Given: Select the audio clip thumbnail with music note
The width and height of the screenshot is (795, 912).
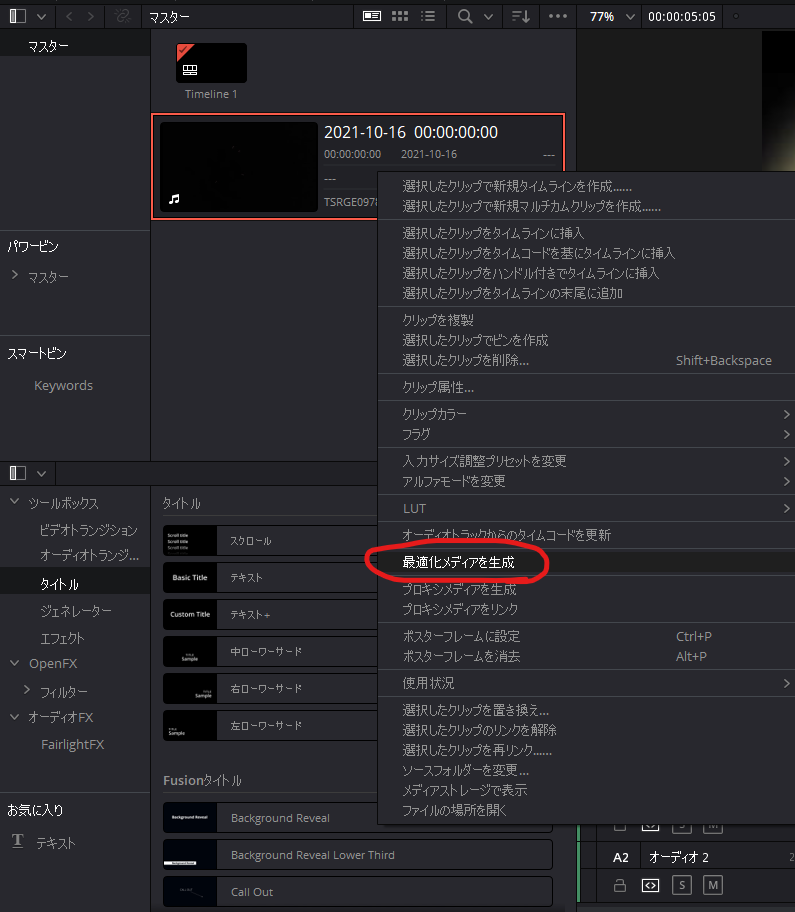Looking at the screenshot, I should point(238,166).
